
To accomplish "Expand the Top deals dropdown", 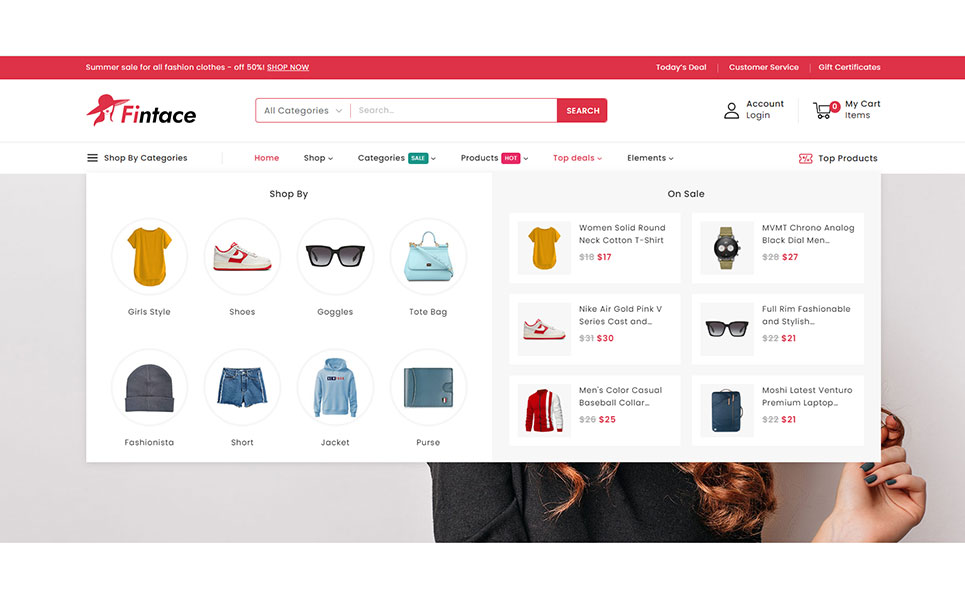I will point(577,158).
